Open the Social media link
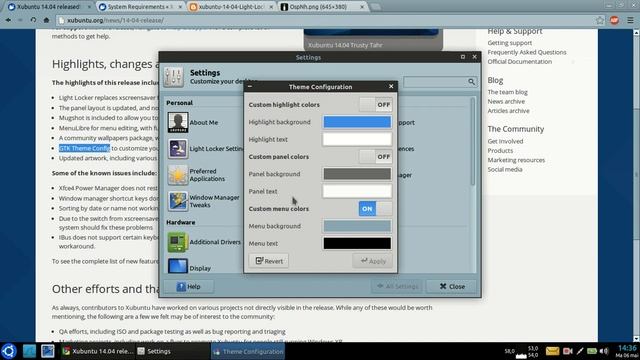Viewport: 640px width, 360px height. [x=504, y=169]
